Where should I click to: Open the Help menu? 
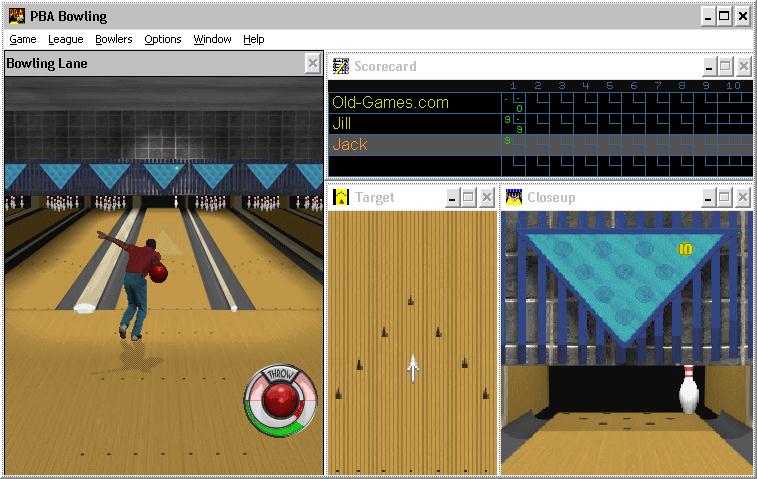(253, 39)
